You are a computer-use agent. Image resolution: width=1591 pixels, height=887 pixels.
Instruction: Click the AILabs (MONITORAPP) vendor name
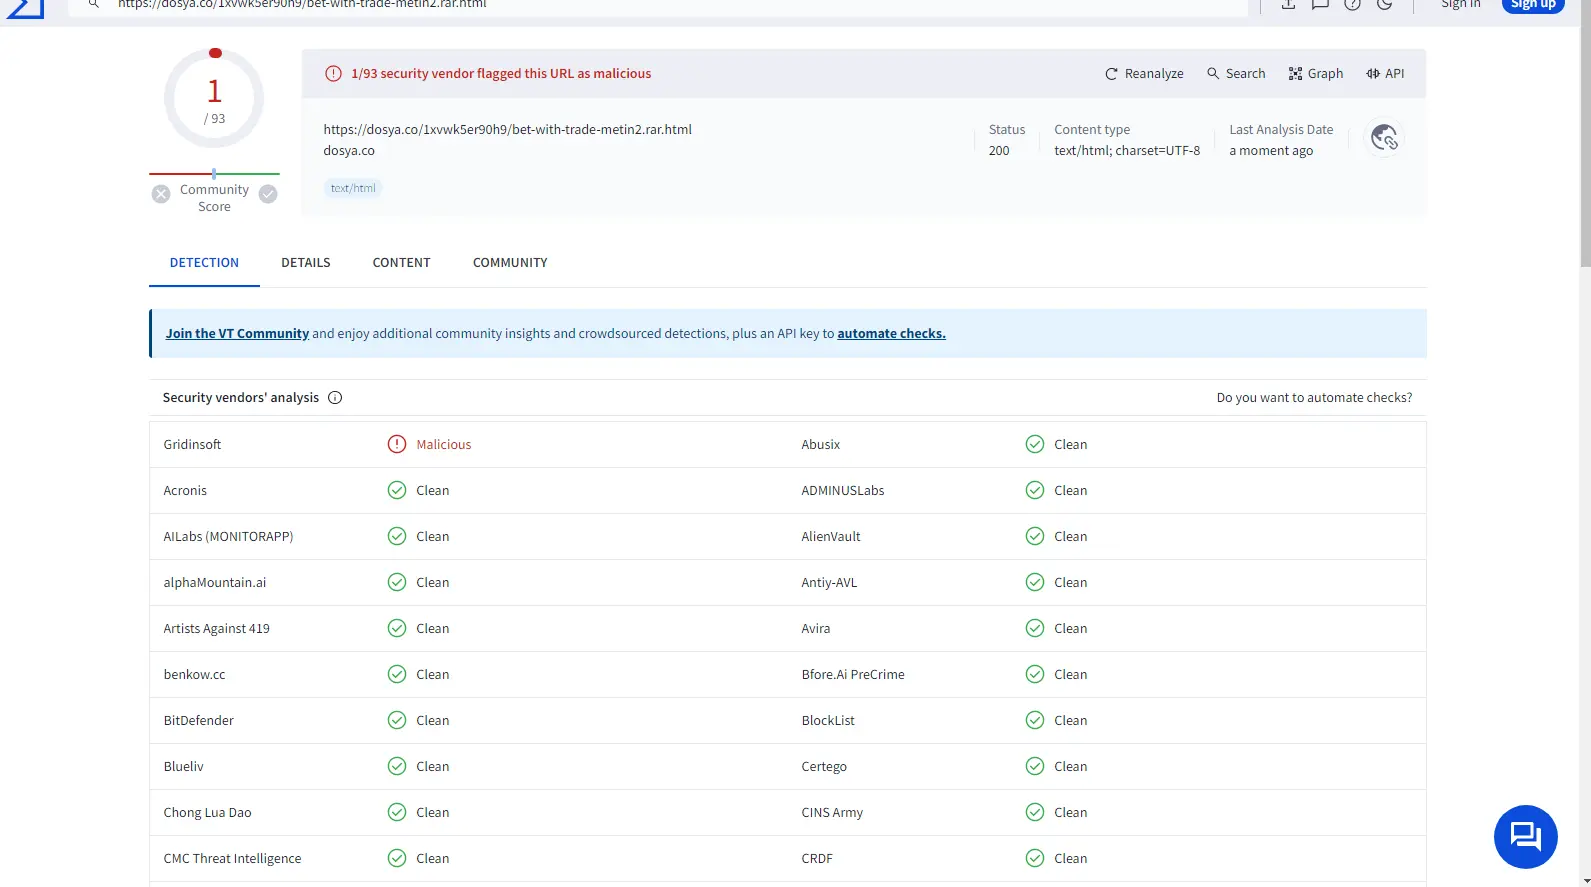(x=228, y=537)
